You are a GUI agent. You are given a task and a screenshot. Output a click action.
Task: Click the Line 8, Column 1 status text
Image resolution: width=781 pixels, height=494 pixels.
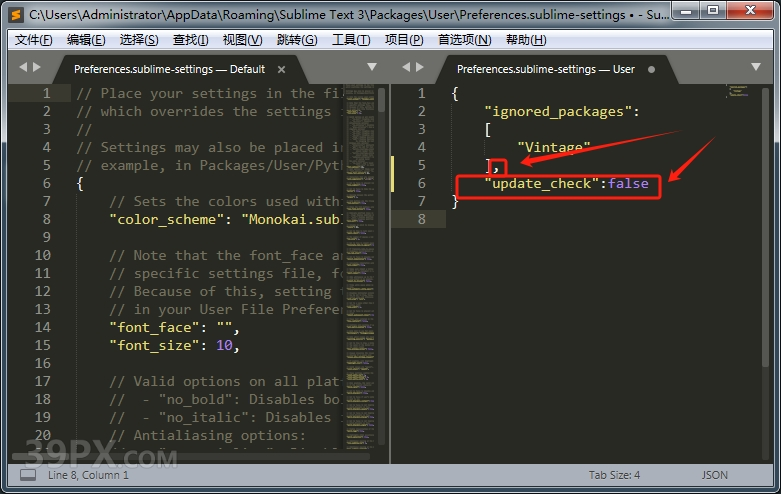tap(88, 475)
